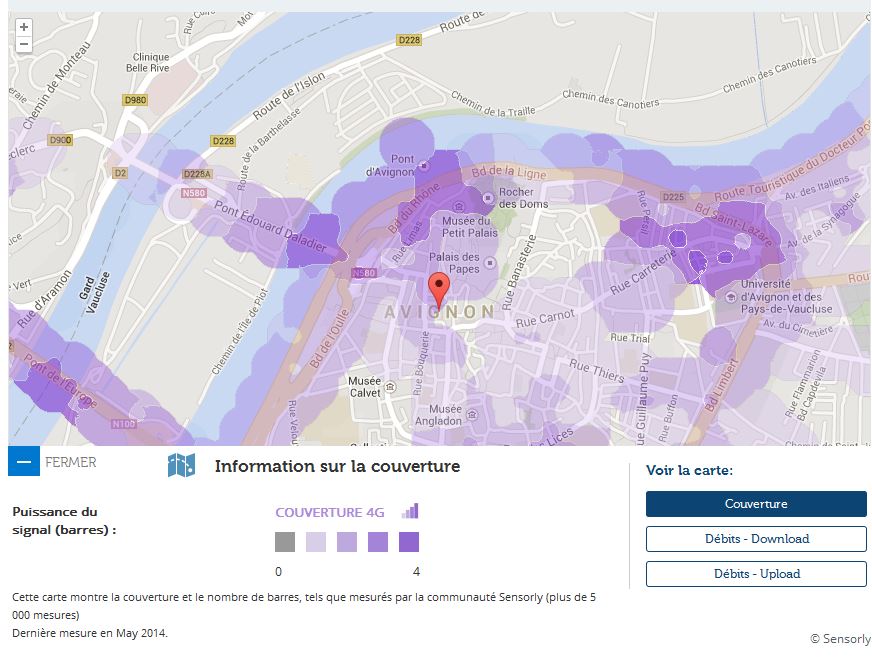Click the white minus icon on the FERMER control
The height and width of the screenshot is (657, 872).
click(x=22, y=462)
